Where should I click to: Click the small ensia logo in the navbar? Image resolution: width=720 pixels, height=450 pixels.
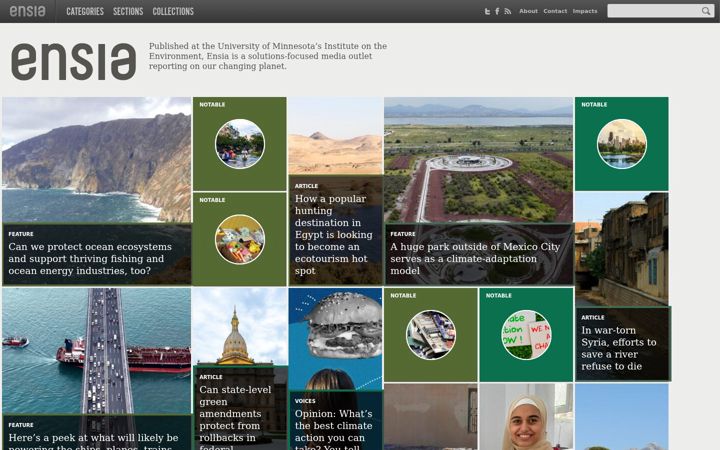28,11
